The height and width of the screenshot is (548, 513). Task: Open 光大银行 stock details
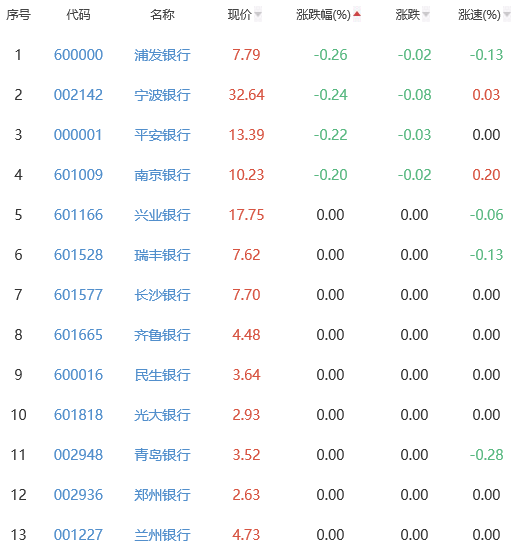tap(162, 415)
